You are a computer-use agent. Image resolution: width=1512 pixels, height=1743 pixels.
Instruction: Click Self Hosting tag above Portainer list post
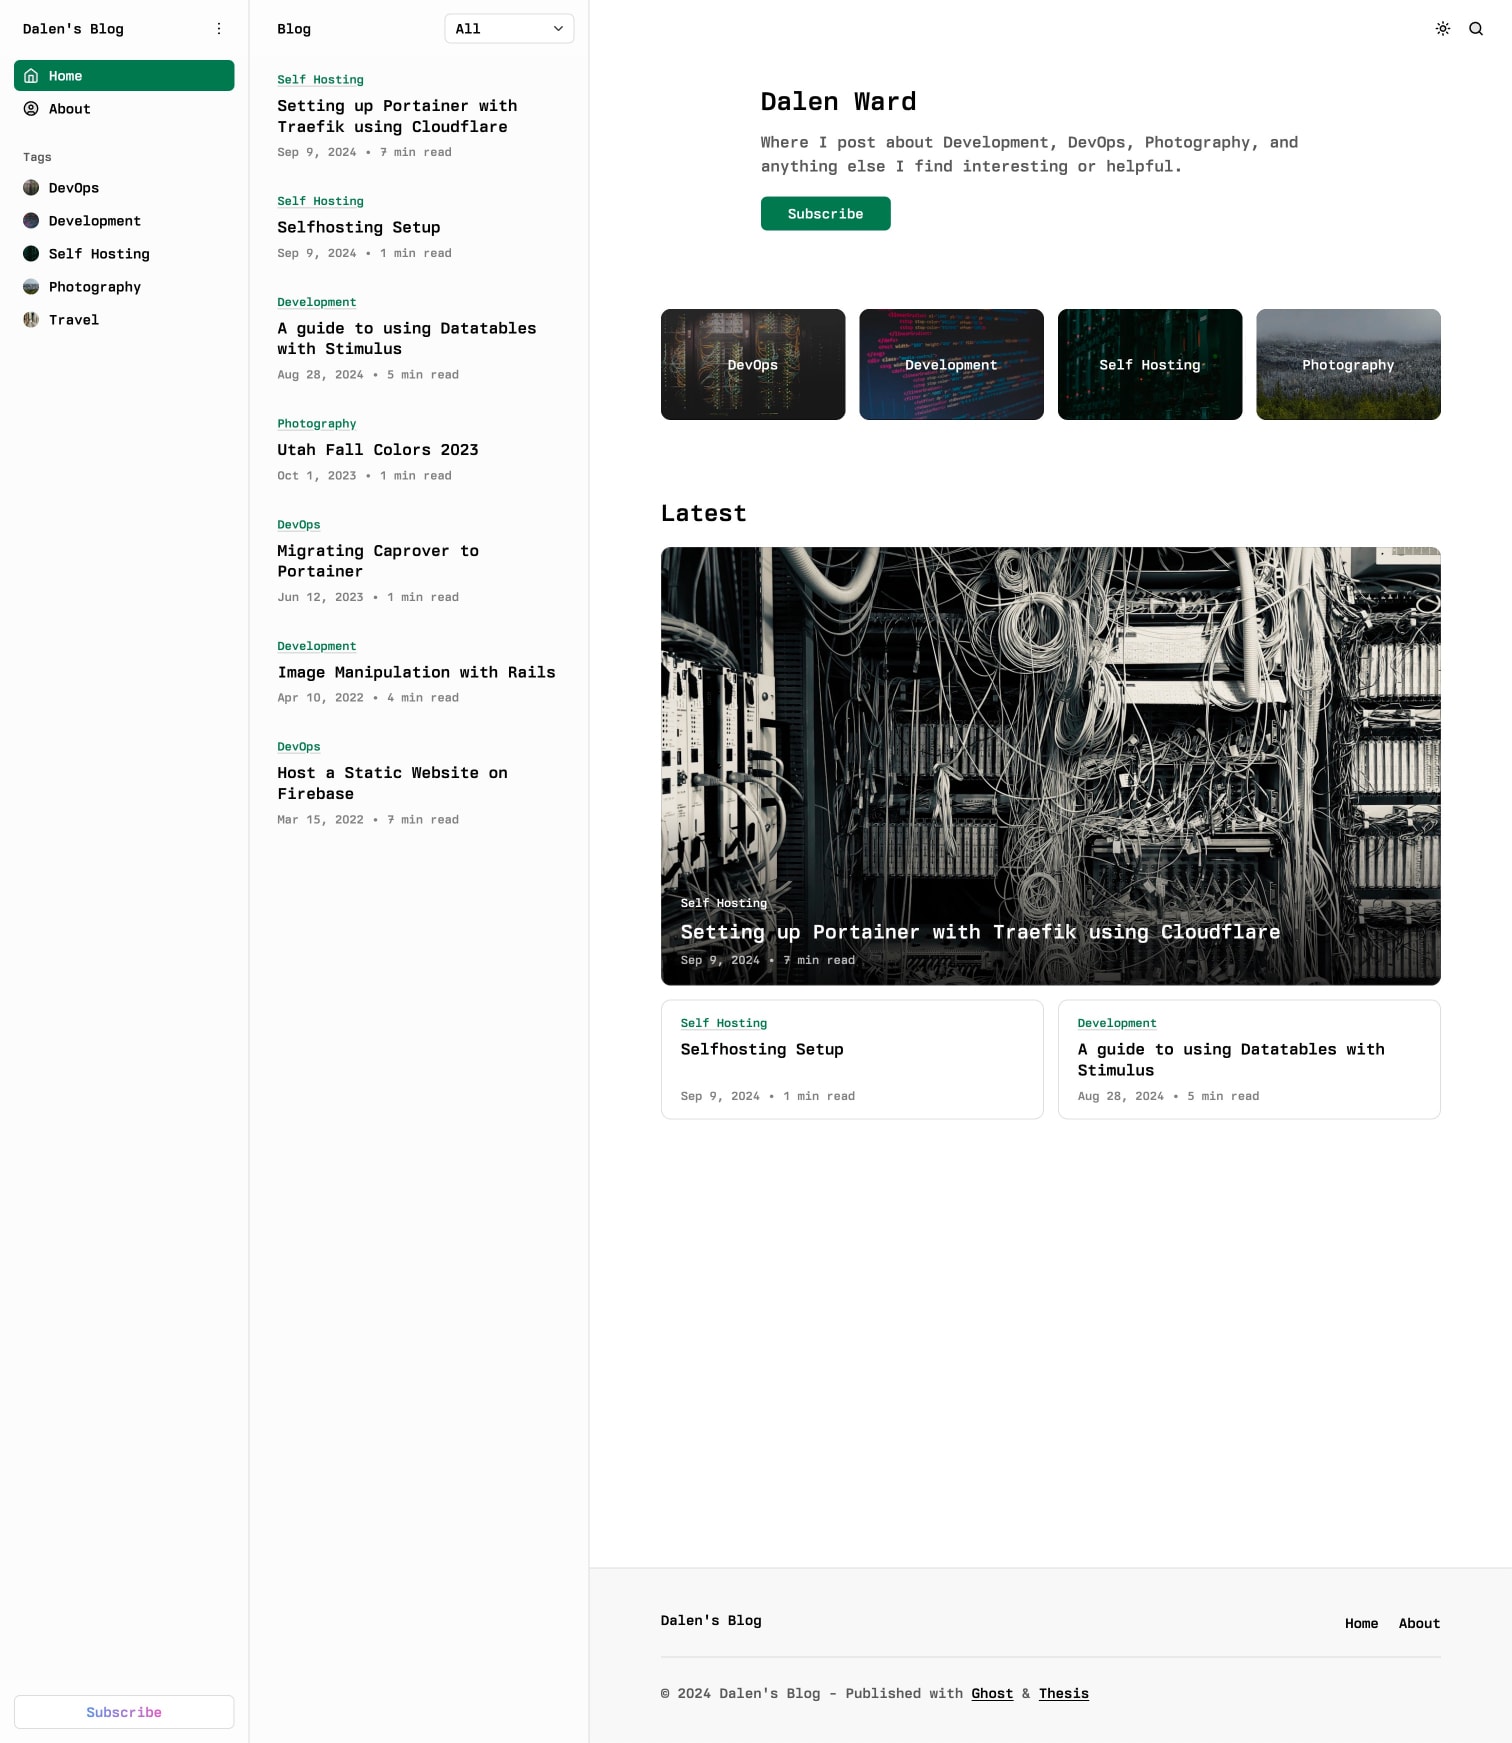[x=320, y=79]
